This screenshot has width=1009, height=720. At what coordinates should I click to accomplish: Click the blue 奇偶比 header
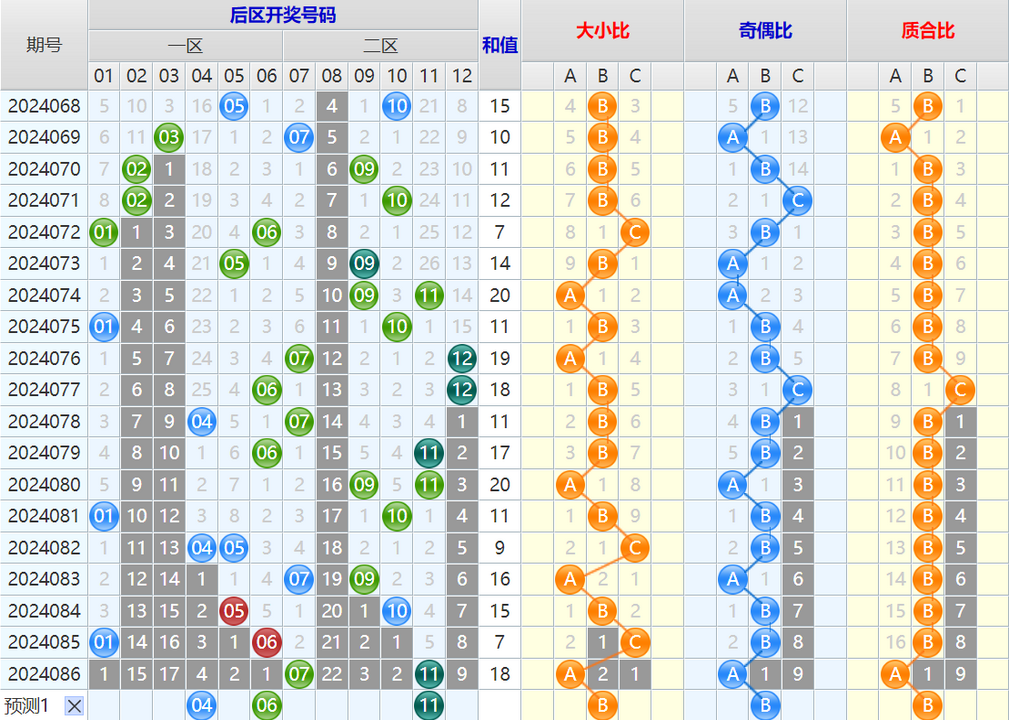point(765,30)
